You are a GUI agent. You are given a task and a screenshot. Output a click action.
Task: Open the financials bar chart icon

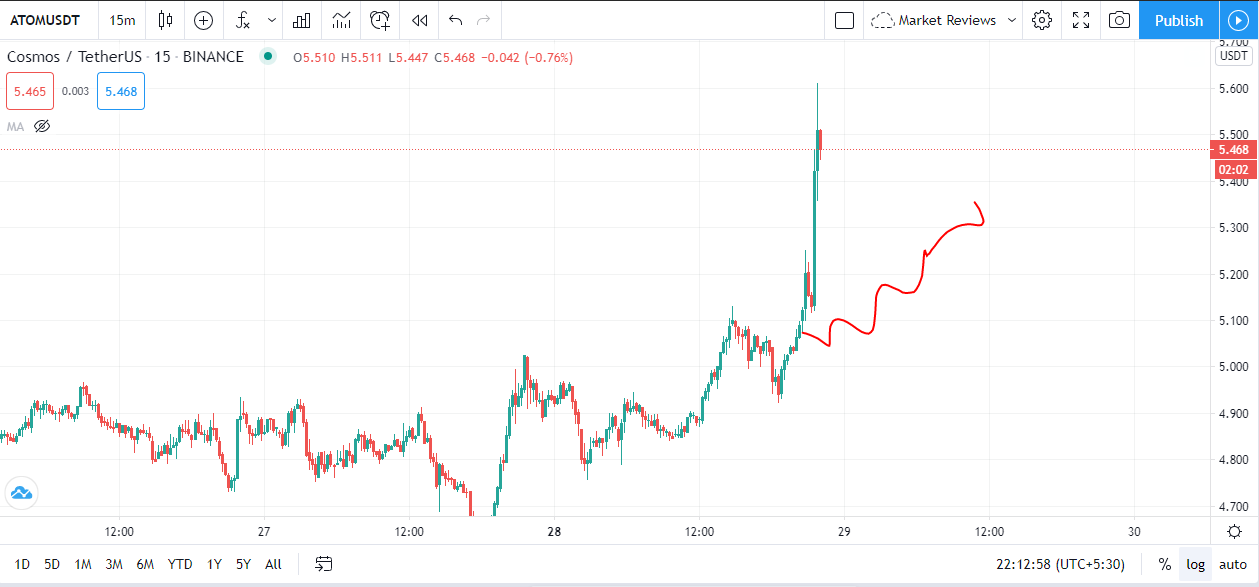pos(301,20)
